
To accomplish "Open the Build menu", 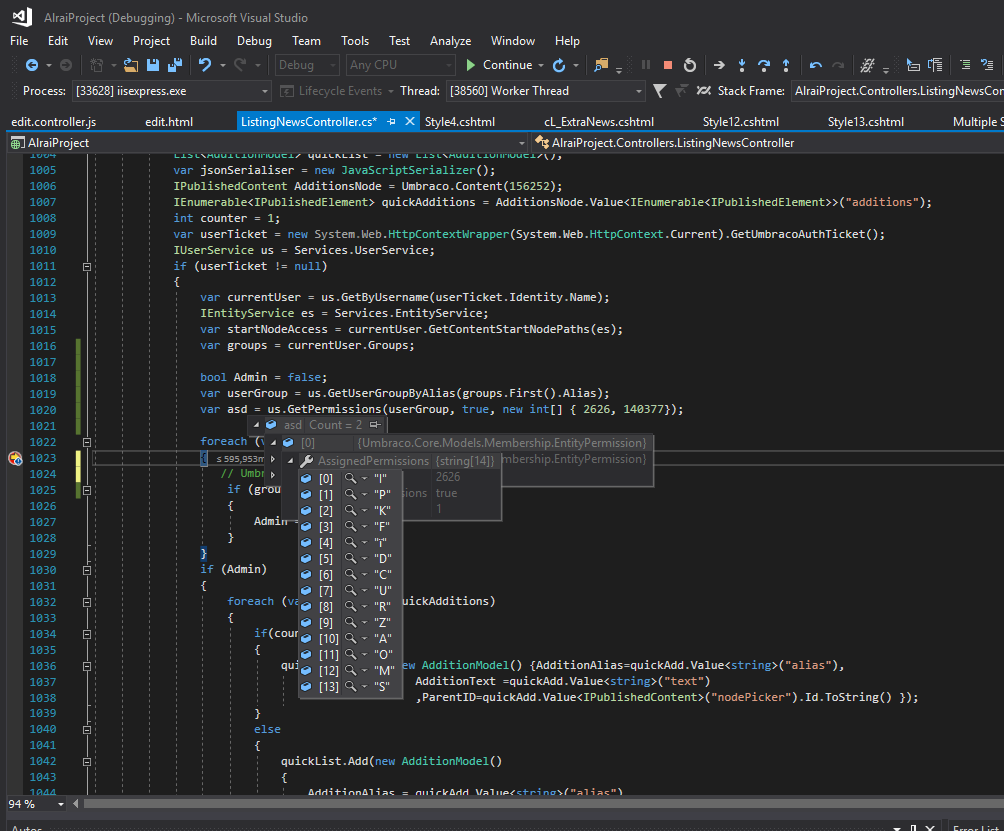I will pyautogui.click(x=203, y=41).
